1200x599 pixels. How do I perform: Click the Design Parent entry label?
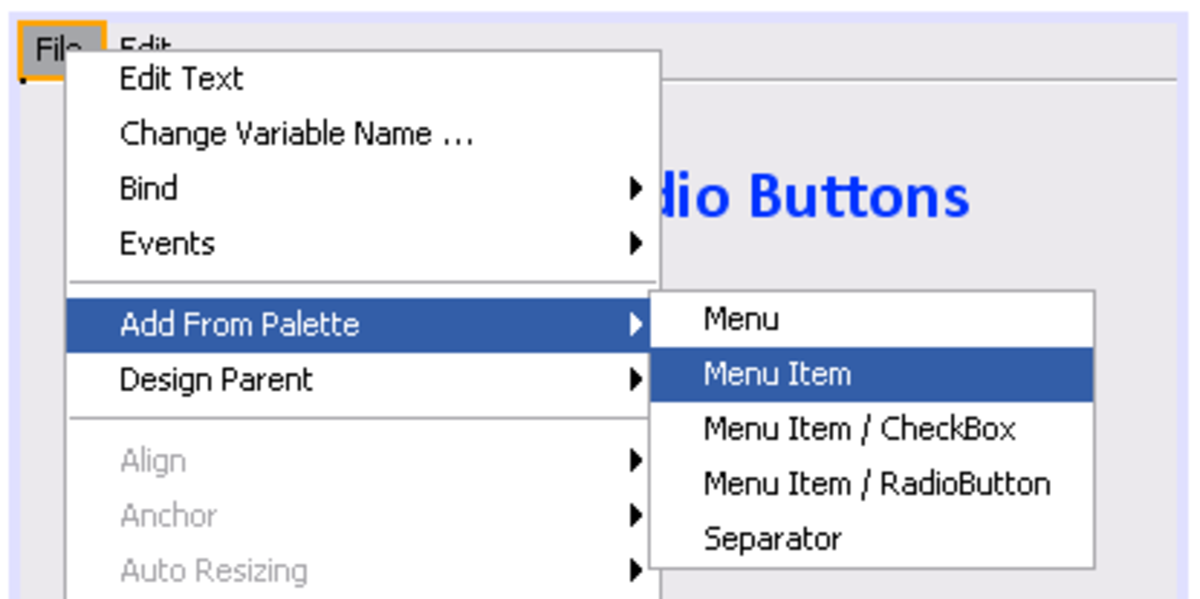tap(216, 380)
